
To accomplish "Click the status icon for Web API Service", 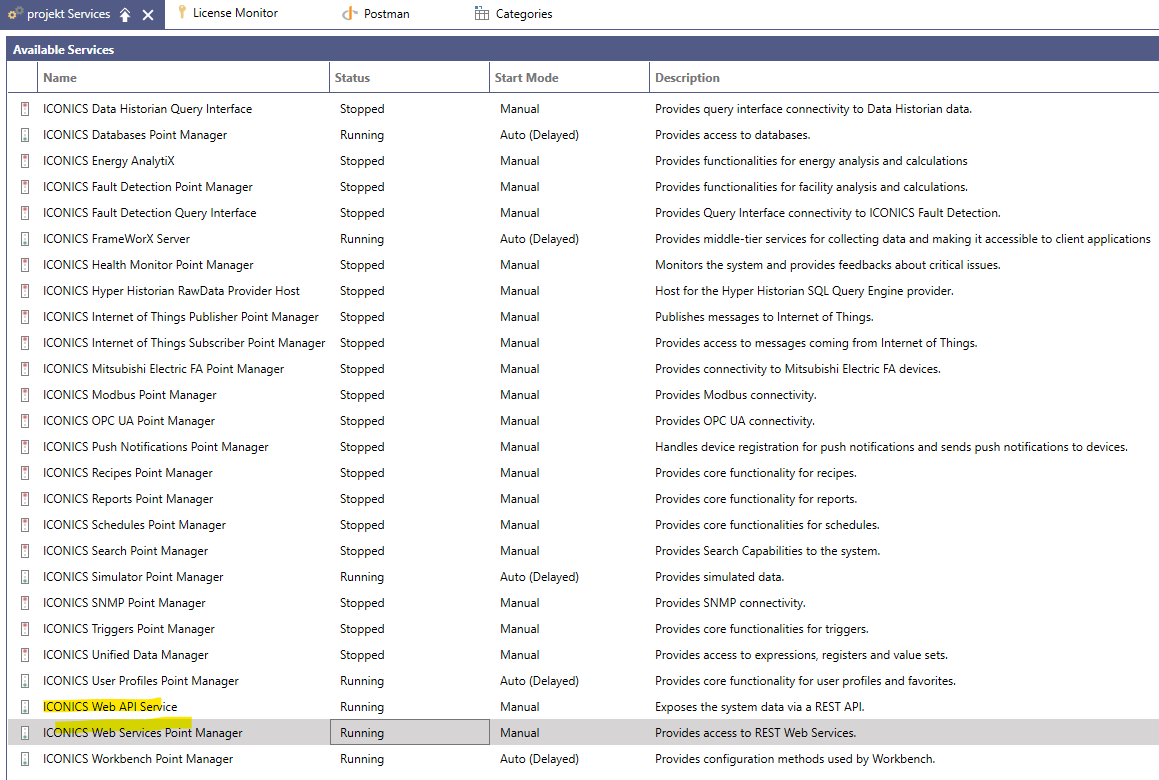I will 24,707.
